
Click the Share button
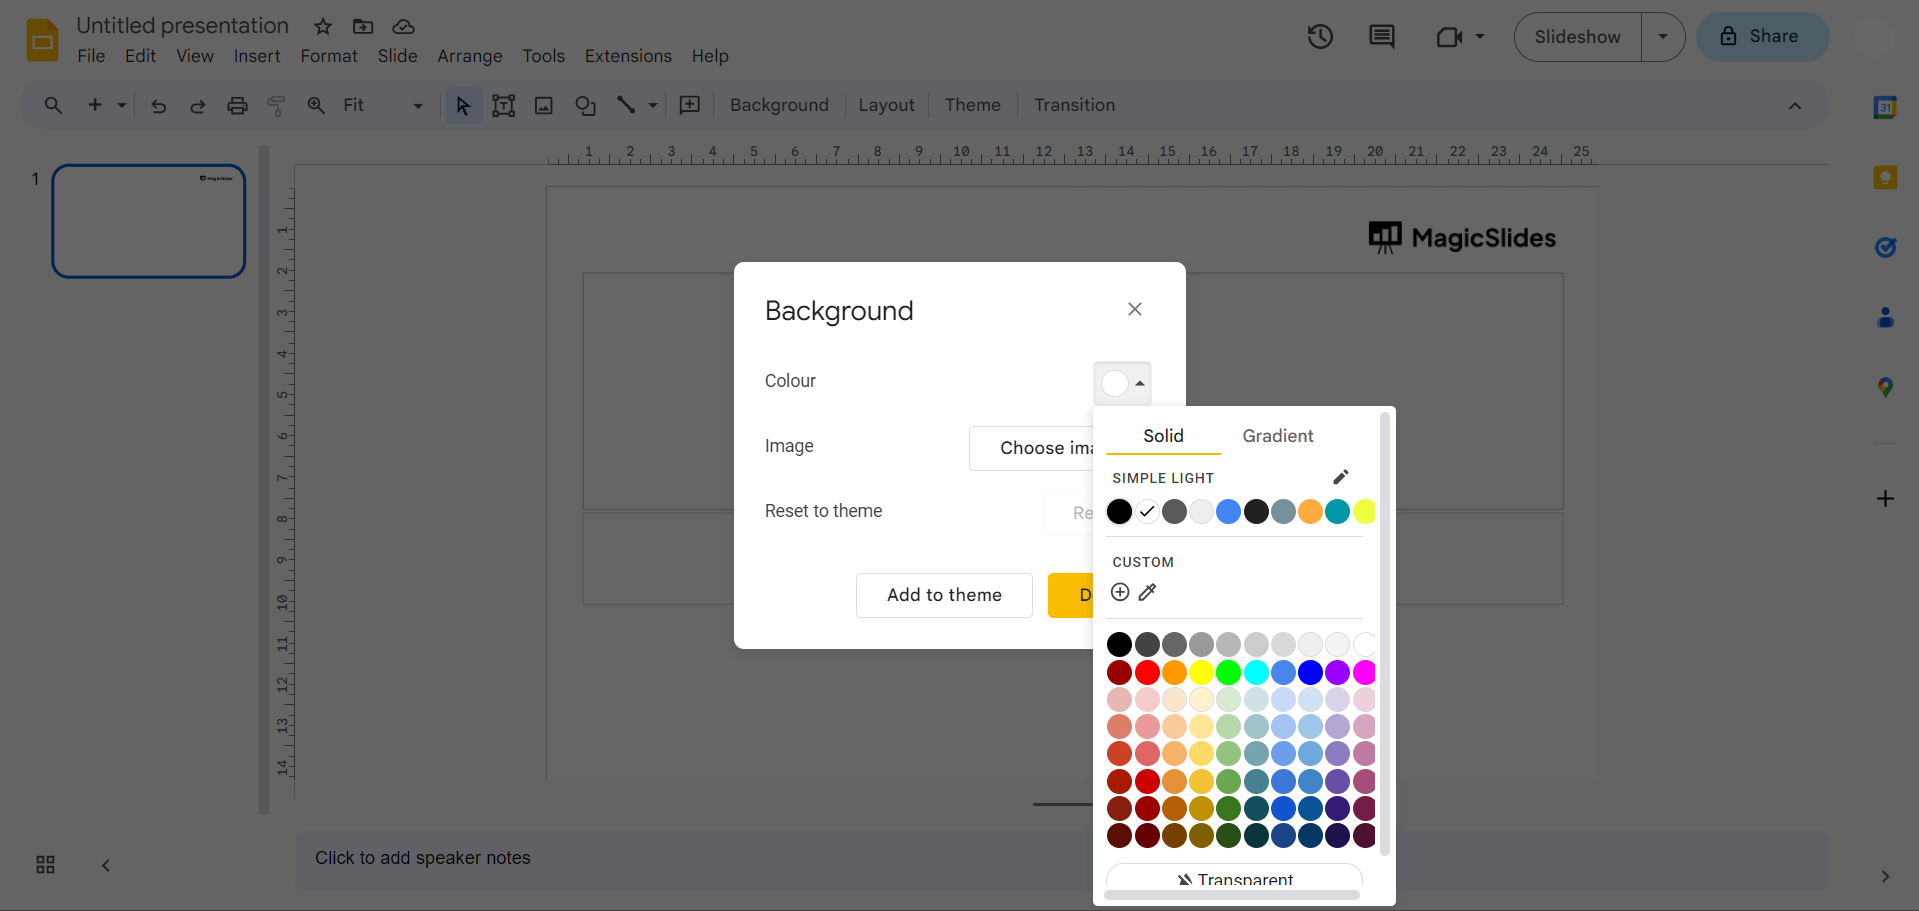pyautogui.click(x=1762, y=37)
